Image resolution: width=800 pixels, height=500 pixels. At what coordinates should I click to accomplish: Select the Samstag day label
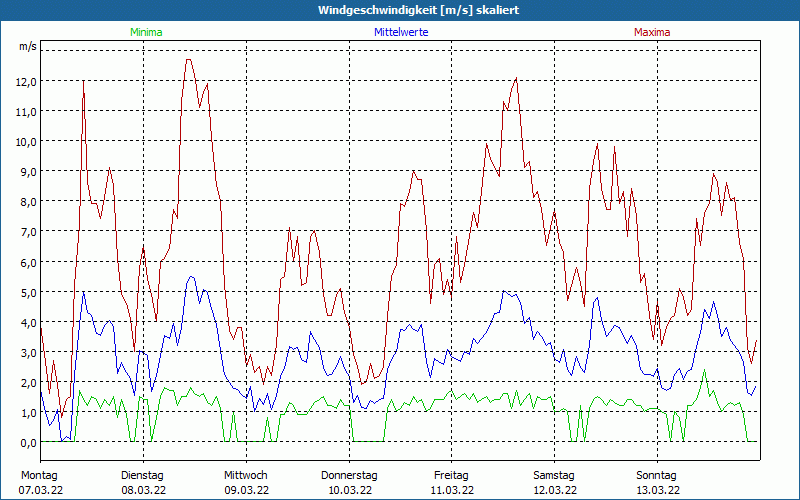pos(554,475)
